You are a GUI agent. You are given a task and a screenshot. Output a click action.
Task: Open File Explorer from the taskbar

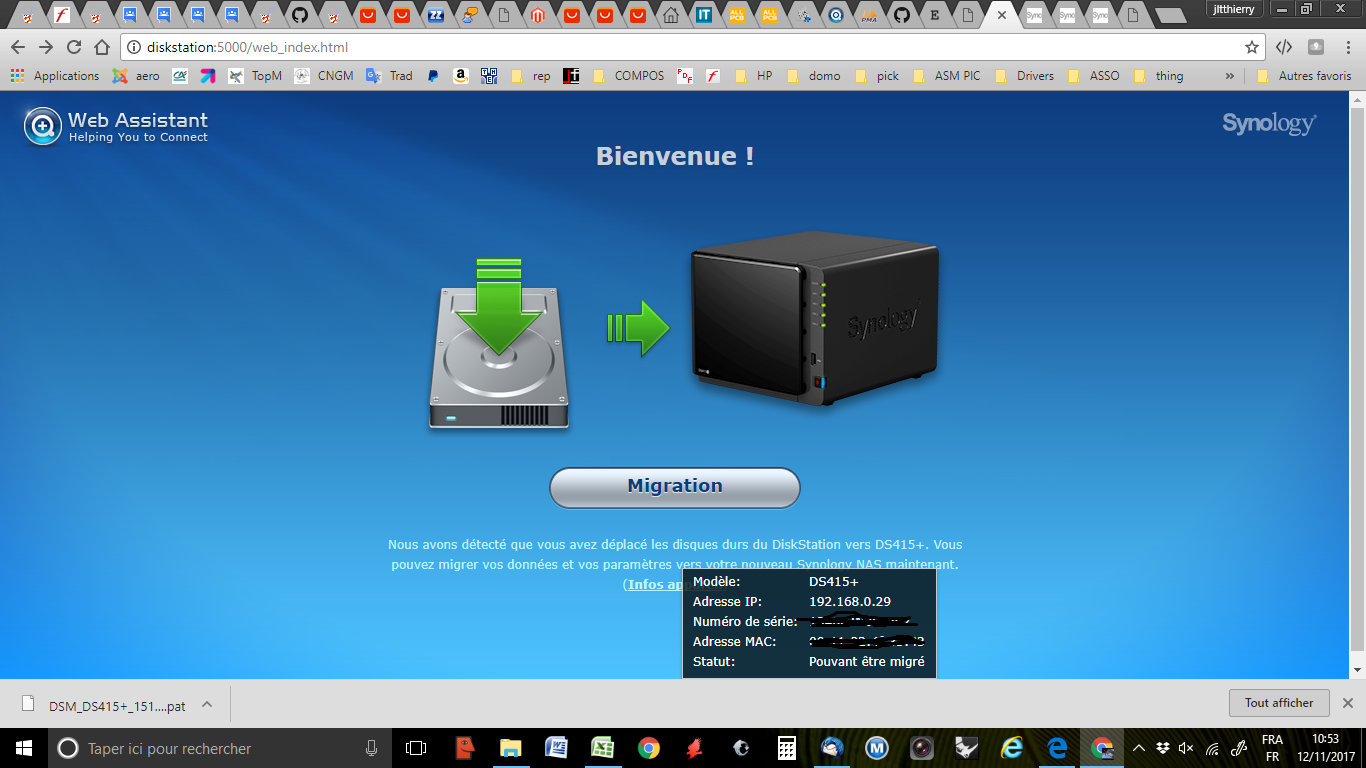pyautogui.click(x=510, y=748)
